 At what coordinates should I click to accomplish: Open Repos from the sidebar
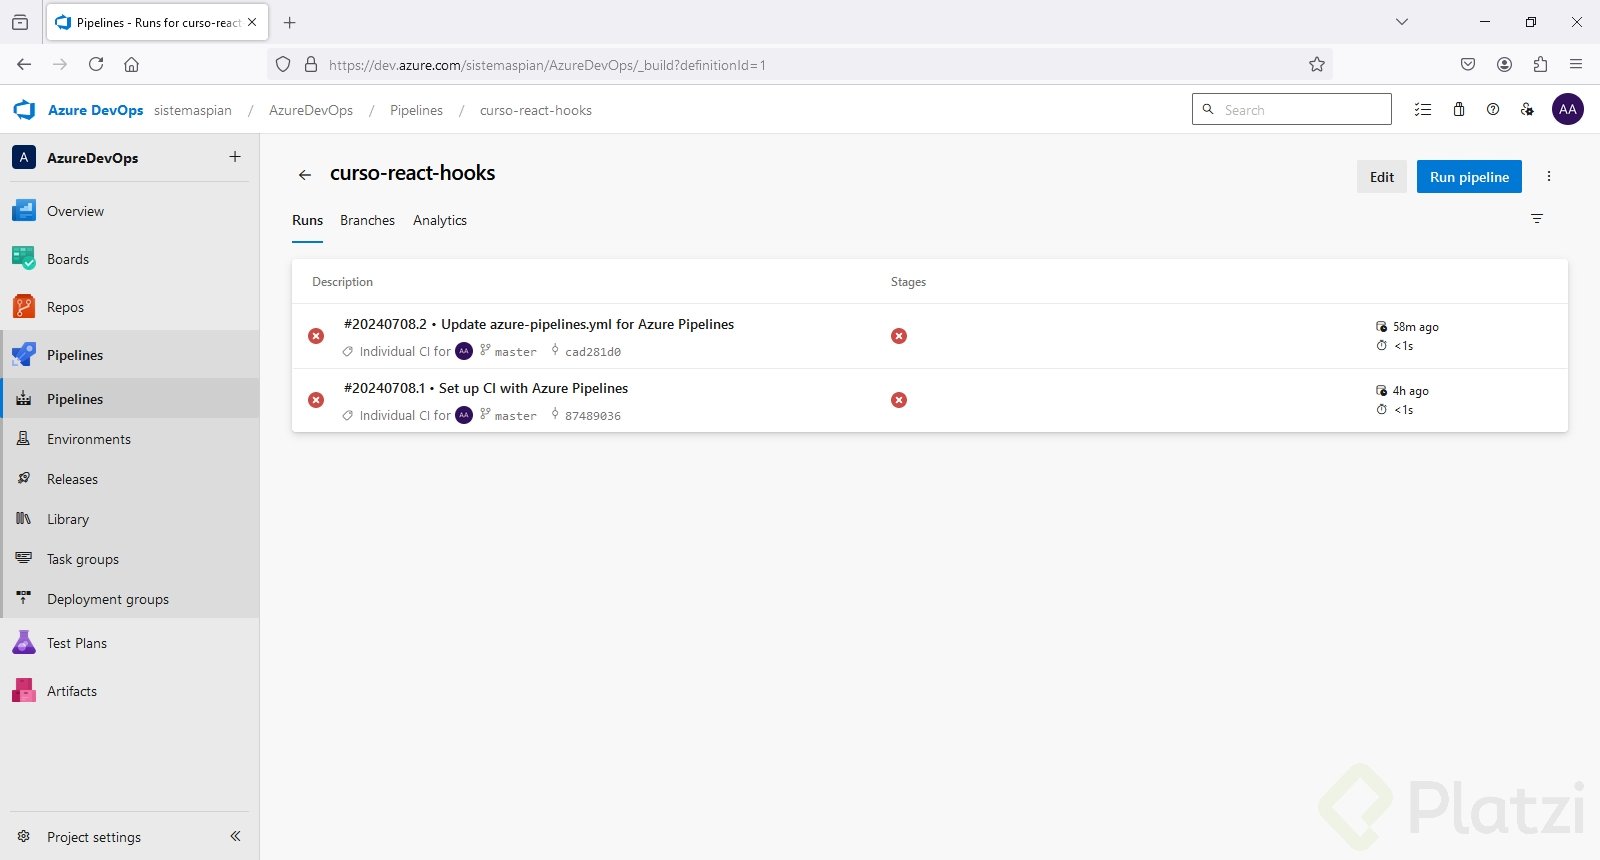(x=65, y=307)
